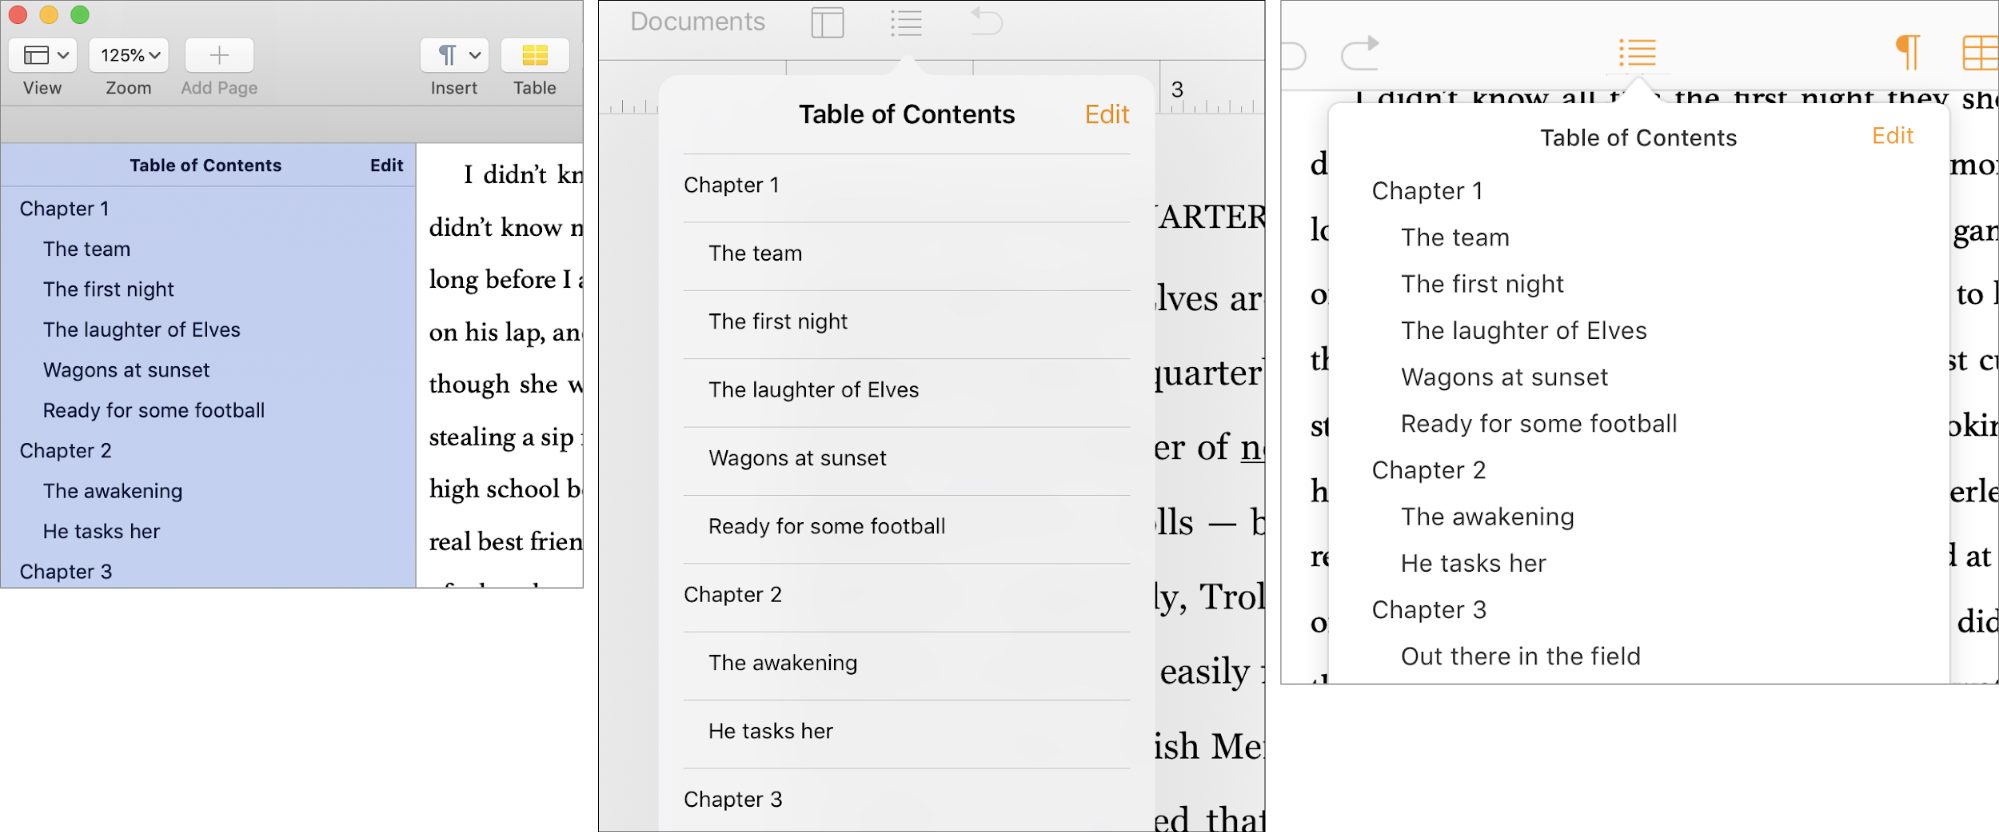Open the Insert paragraph dropdown
The height and width of the screenshot is (833, 1999).
(455, 55)
